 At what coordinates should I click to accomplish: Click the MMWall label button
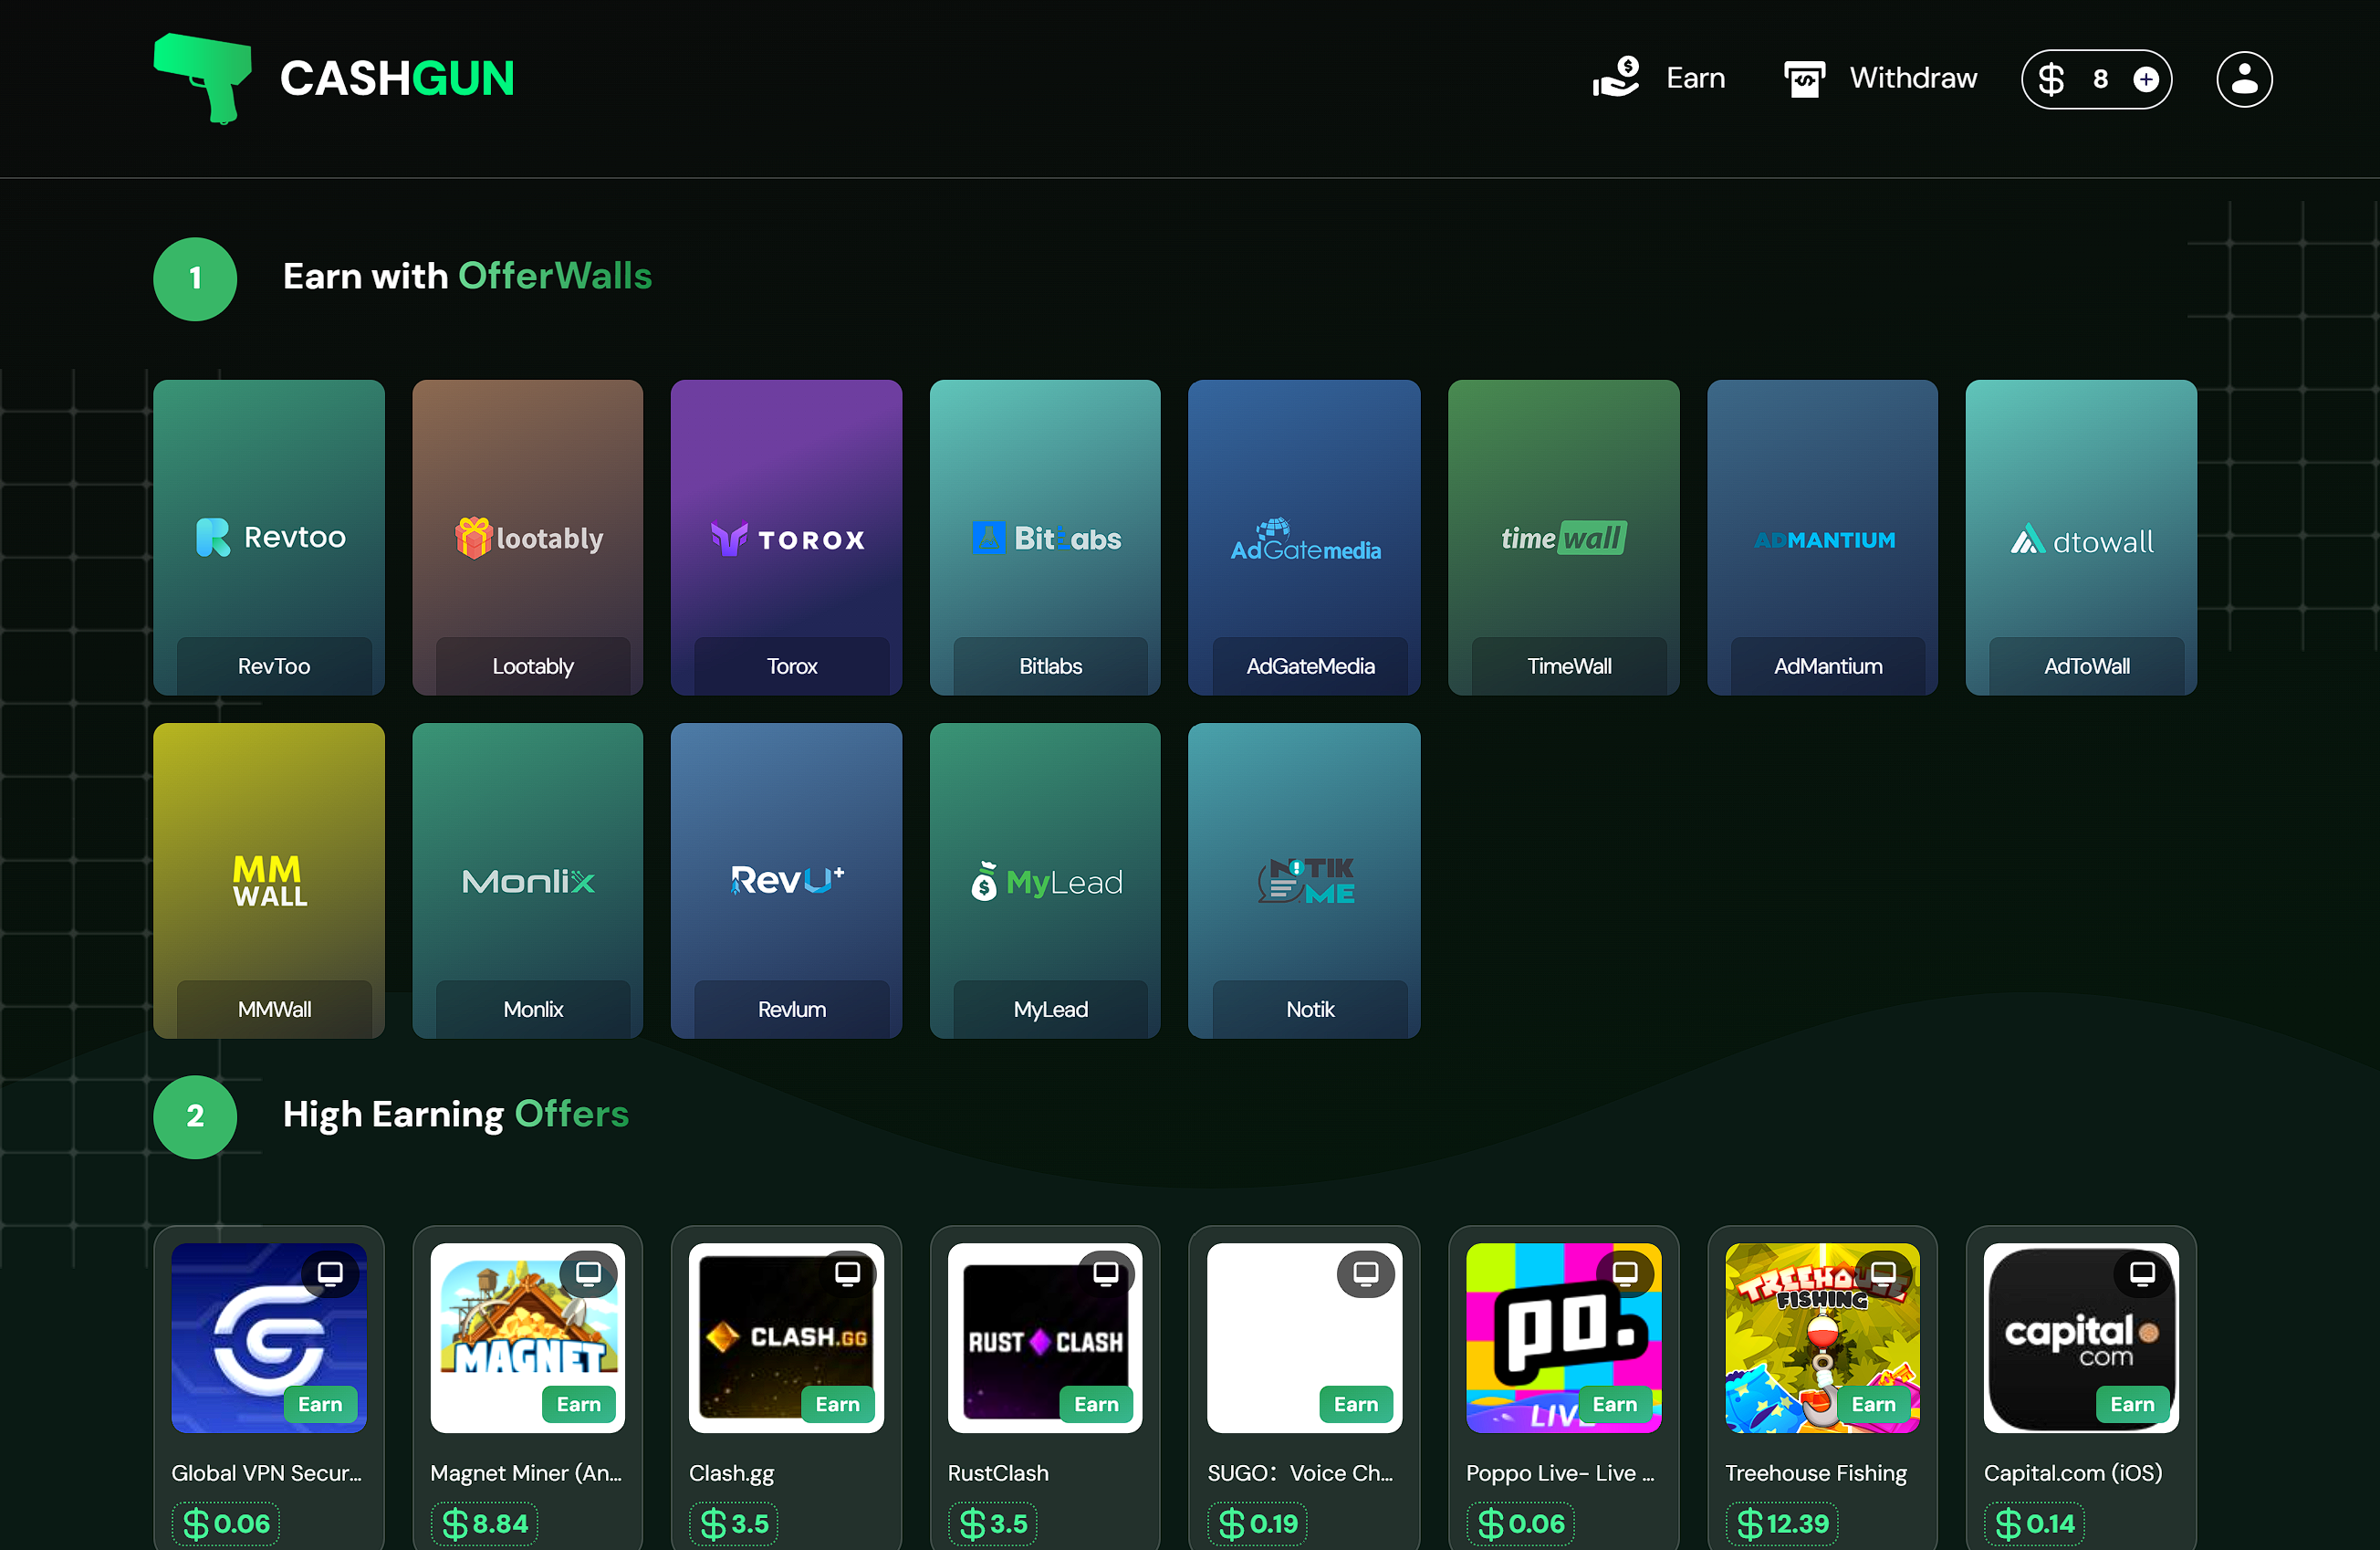[x=274, y=1009]
